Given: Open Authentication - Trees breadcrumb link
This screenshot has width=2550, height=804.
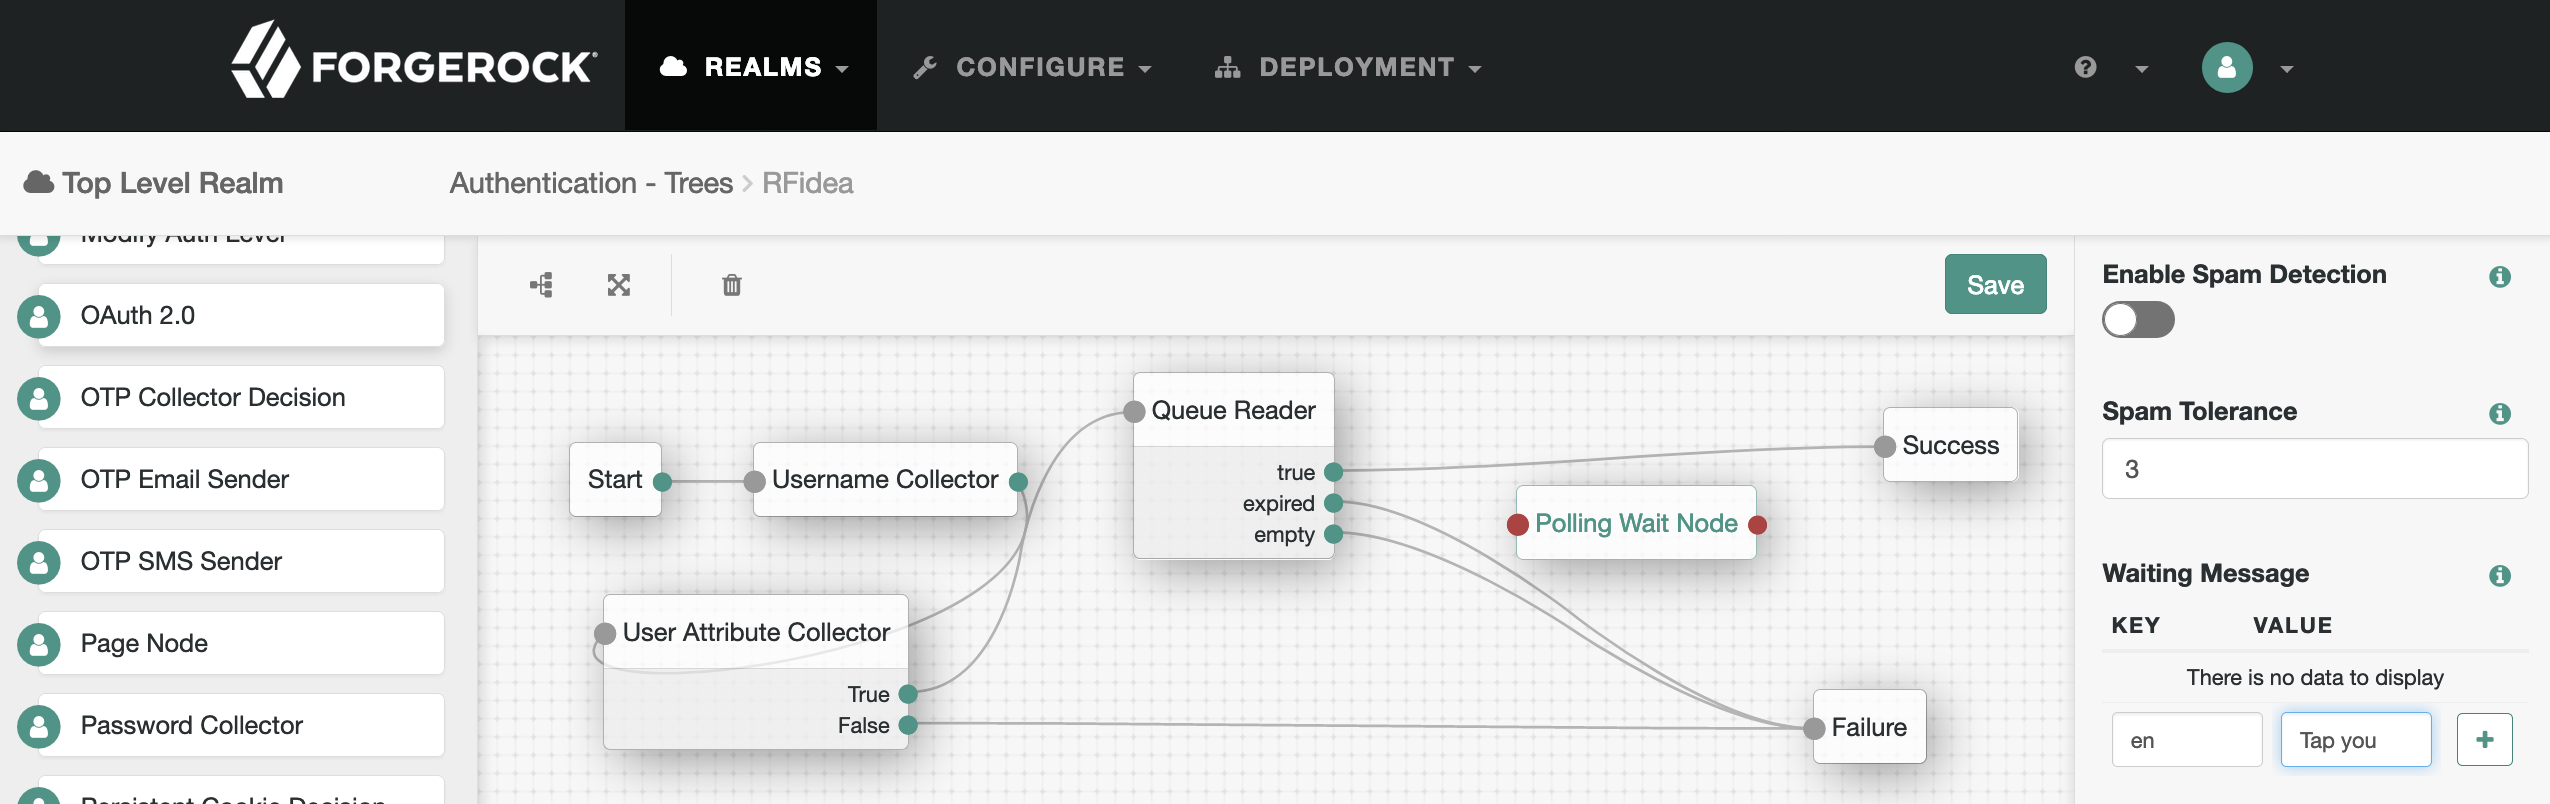Looking at the screenshot, I should [x=591, y=183].
